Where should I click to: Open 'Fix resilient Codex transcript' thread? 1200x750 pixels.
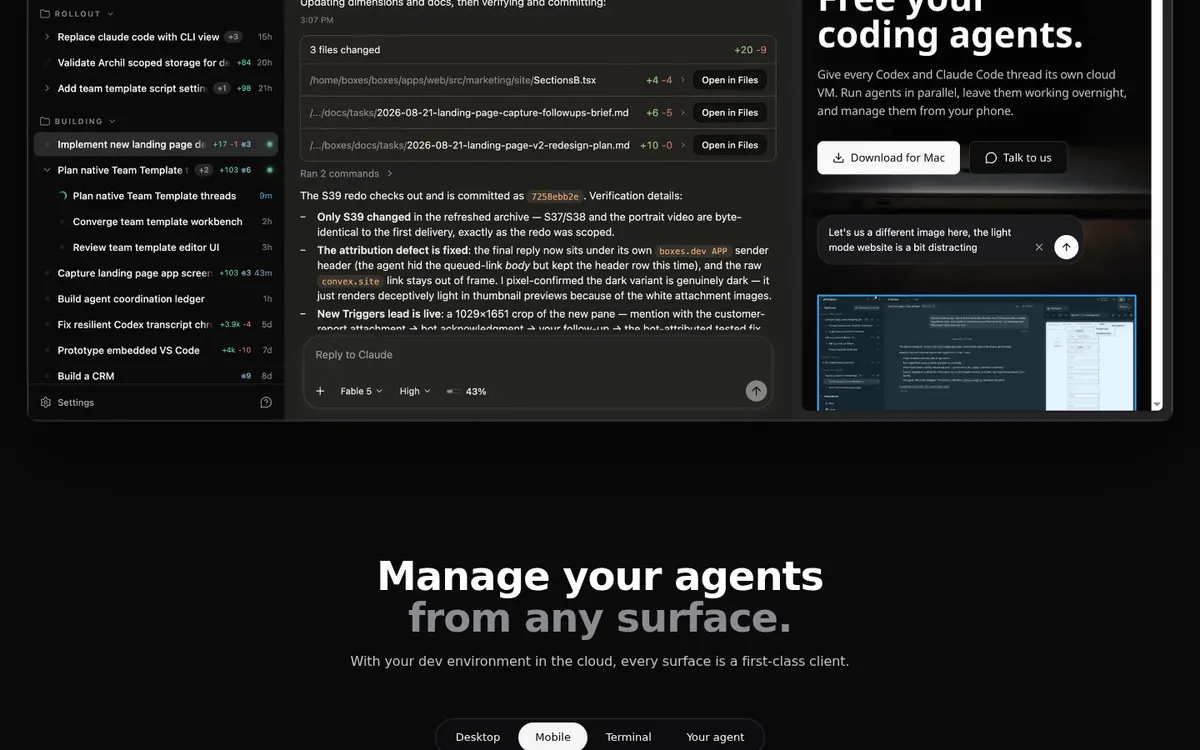(x=155, y=324)
